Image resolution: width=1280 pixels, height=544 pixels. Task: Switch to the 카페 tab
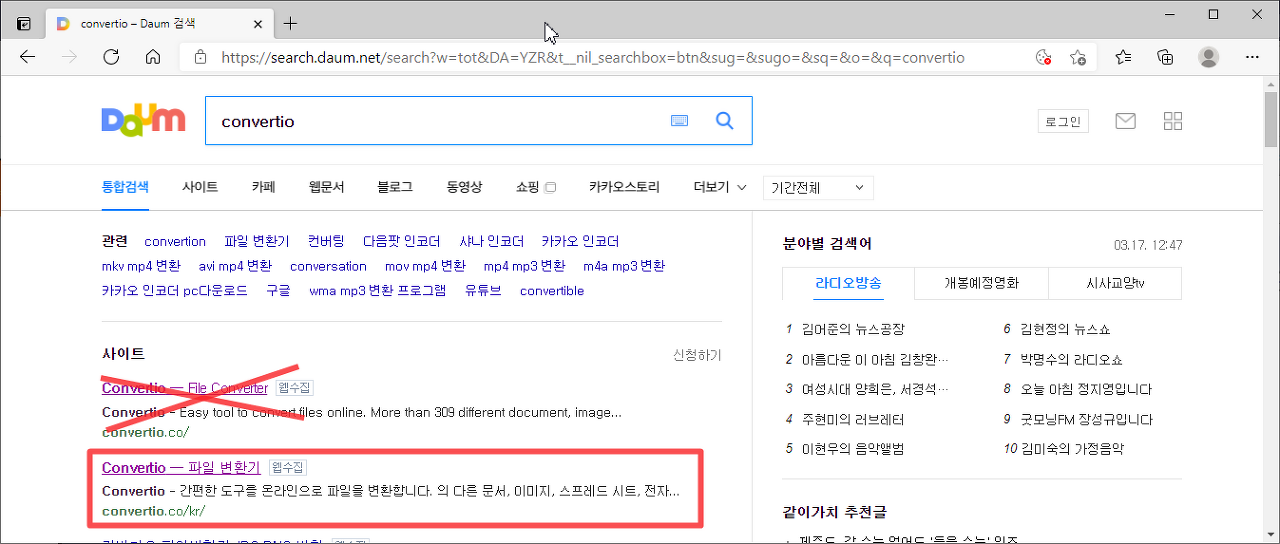(264, 187)
